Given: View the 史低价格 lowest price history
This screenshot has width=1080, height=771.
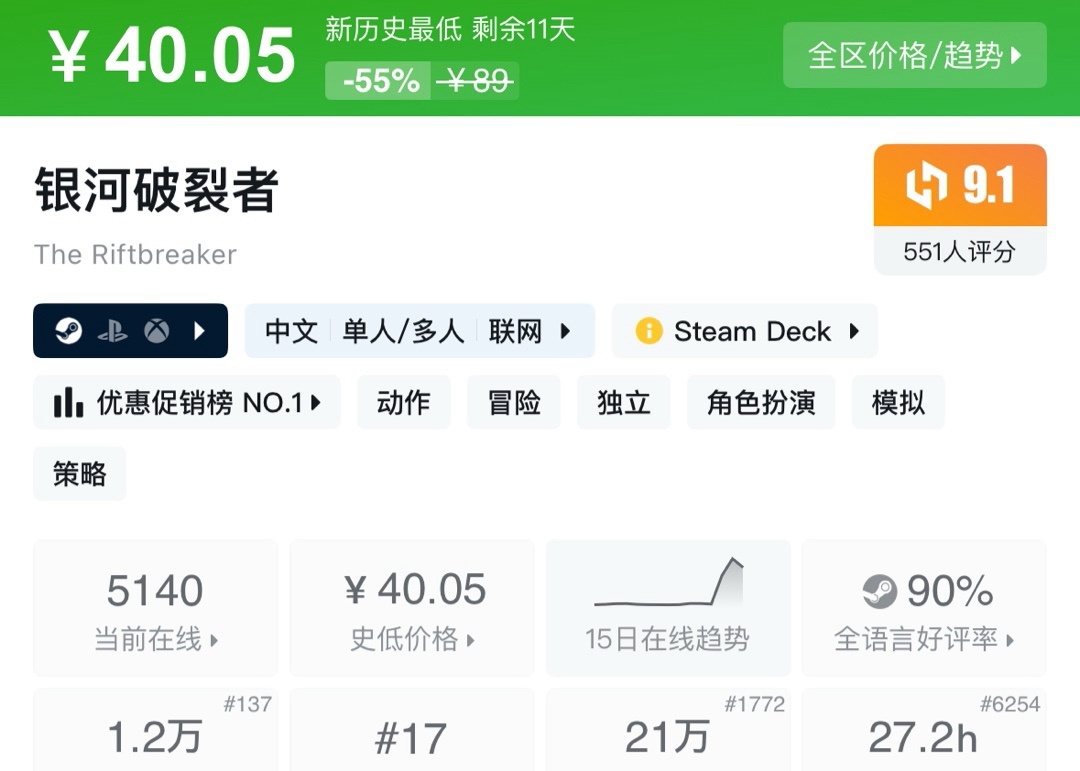Looking at the screenshot, I should pyautogui.click(x=411, y=609).
